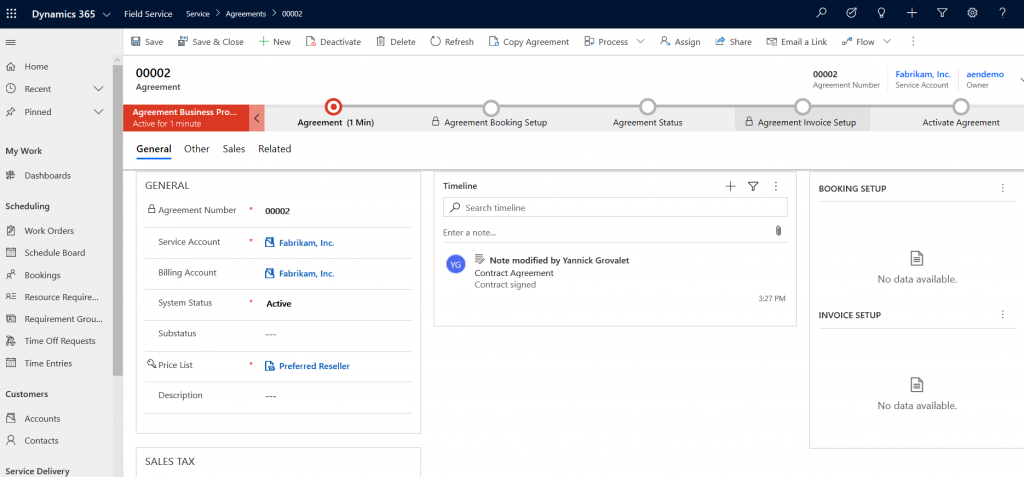Click the lightbulb assistant icon
This screenshot has height=477, width=1024.
[x=881, y=13]
